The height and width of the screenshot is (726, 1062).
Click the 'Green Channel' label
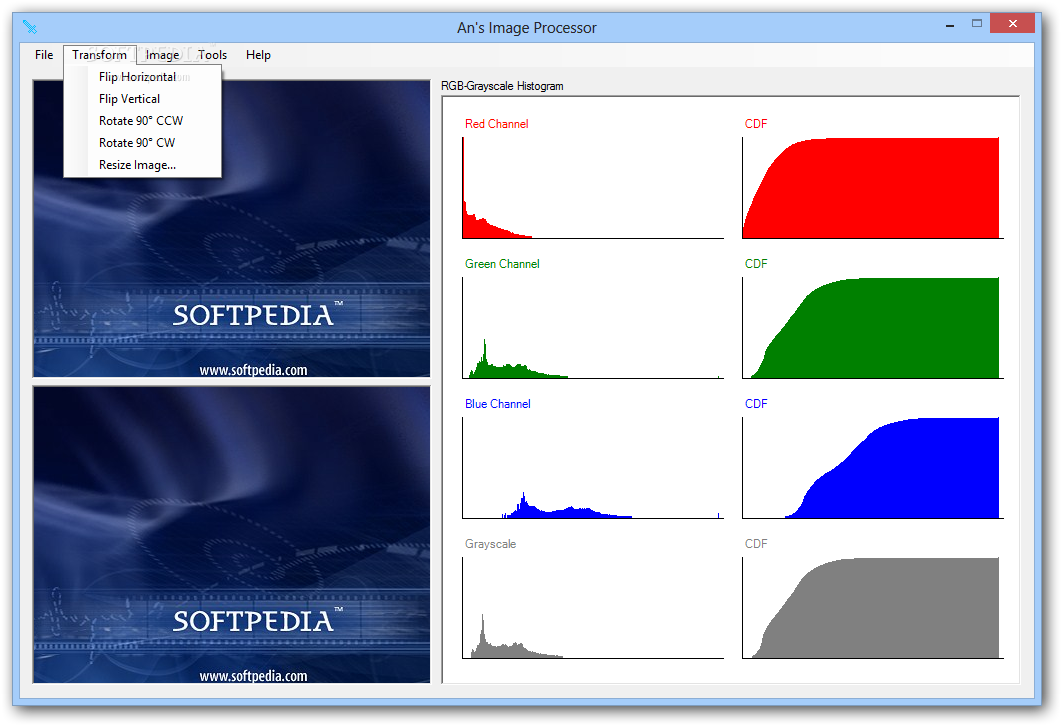point(502,264)
